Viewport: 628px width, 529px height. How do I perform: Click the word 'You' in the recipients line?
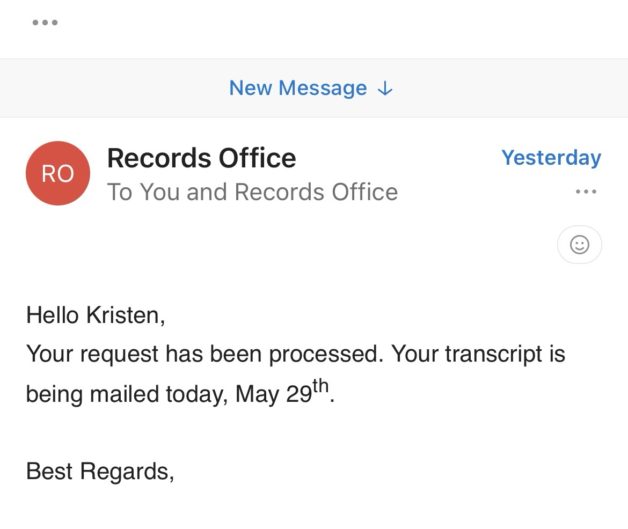click(x=160, y=192)
